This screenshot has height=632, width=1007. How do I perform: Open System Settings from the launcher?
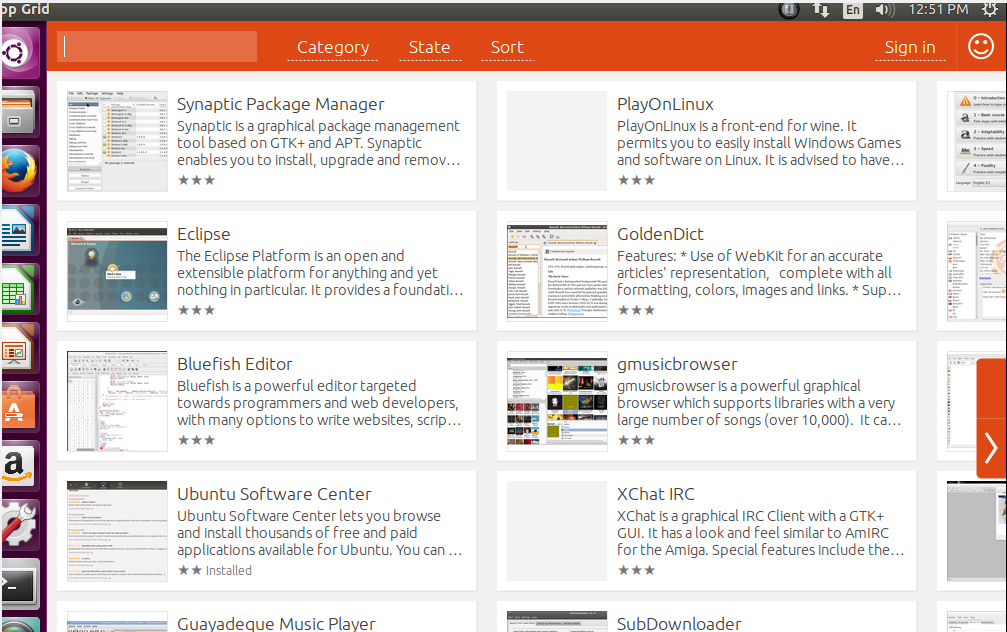point(19,526)
